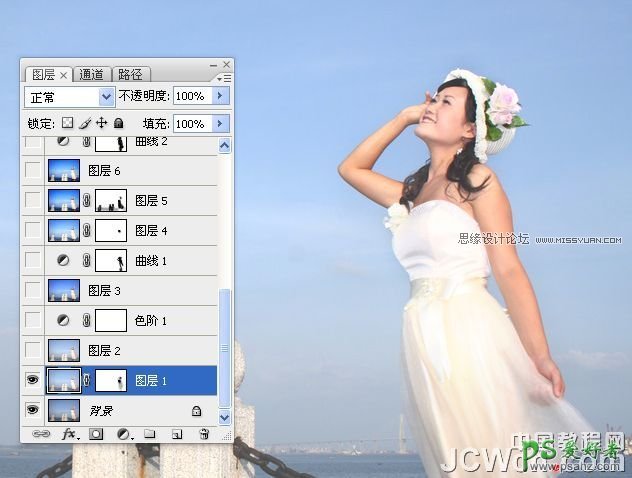Click the delete layer trash icon

(204, 434)
